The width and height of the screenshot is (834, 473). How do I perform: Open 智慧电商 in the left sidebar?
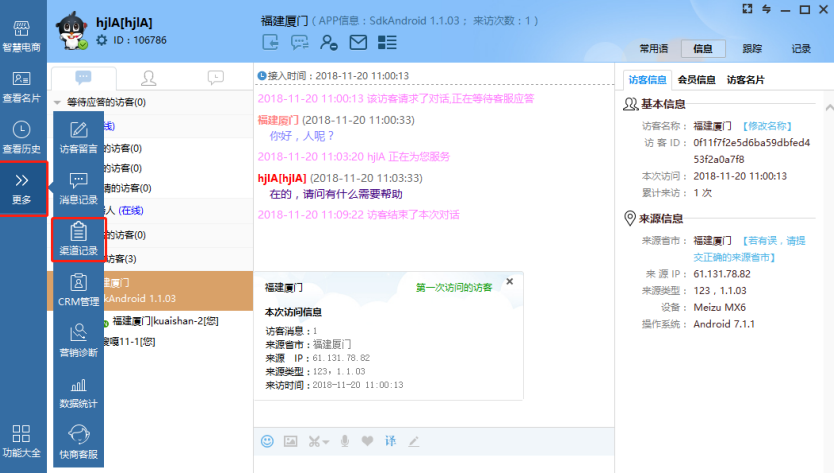[21, 36]
